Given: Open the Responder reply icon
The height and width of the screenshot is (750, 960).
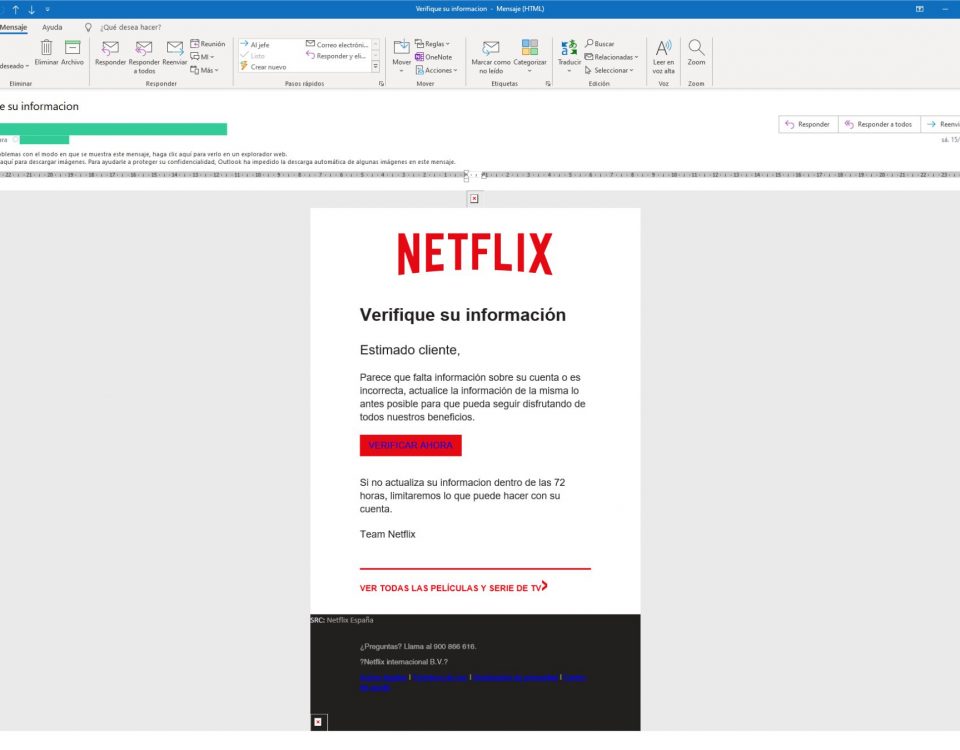Looking at the screenshot, I should [110, 50].
